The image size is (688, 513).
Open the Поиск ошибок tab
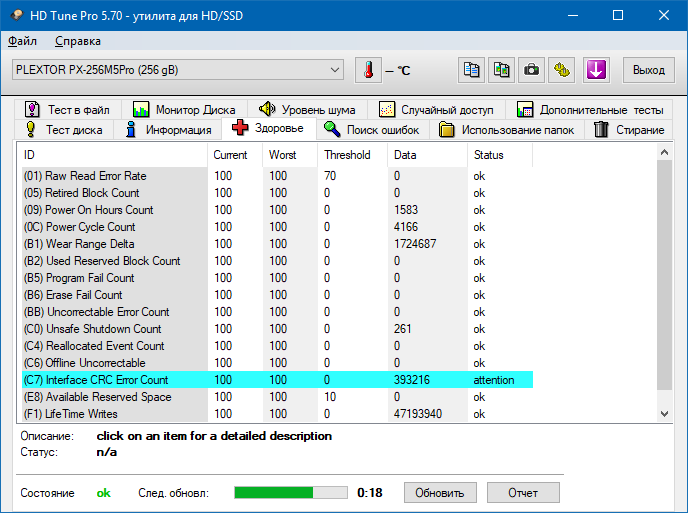click(375, 130)
